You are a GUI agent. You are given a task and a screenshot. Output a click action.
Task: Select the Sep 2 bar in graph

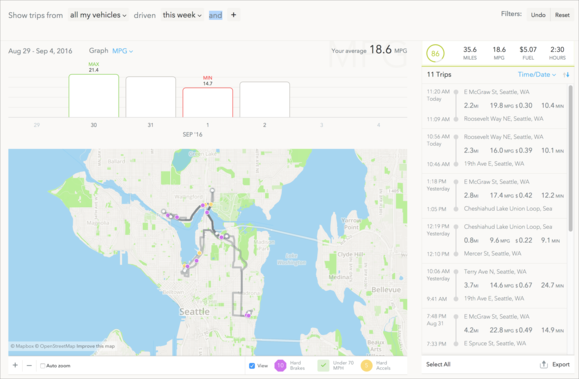coord(264,99)
